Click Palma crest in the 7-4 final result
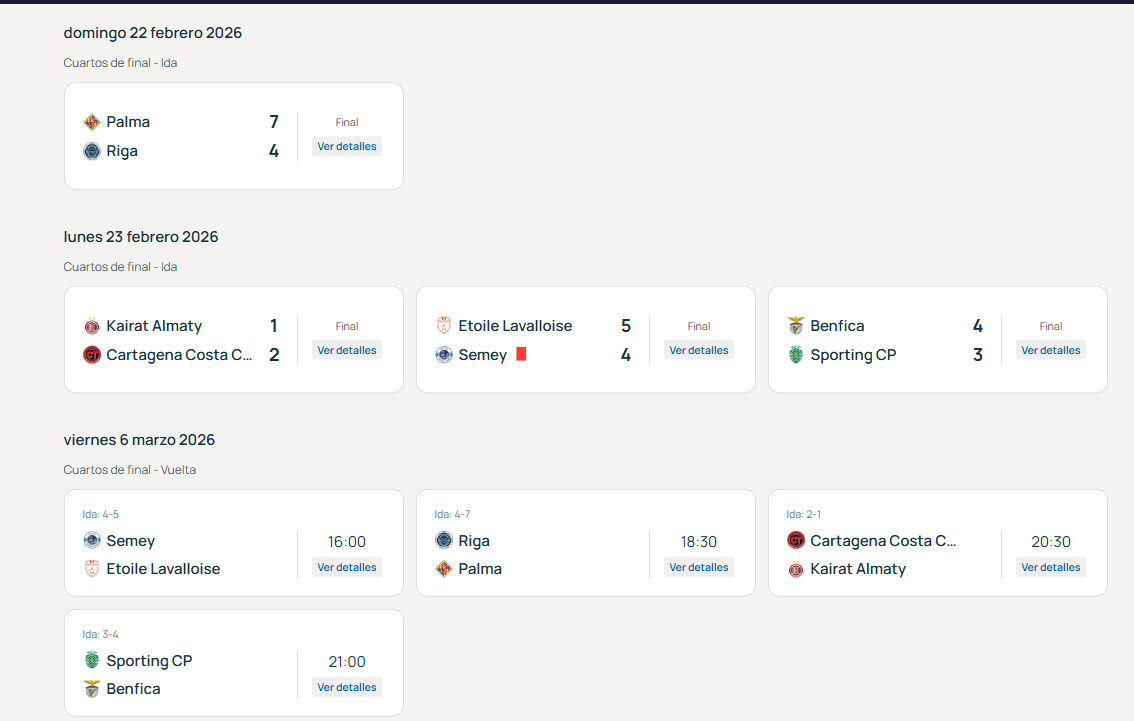The height and width of the screenshot is (721, 1134). click(x=92, y=122)
